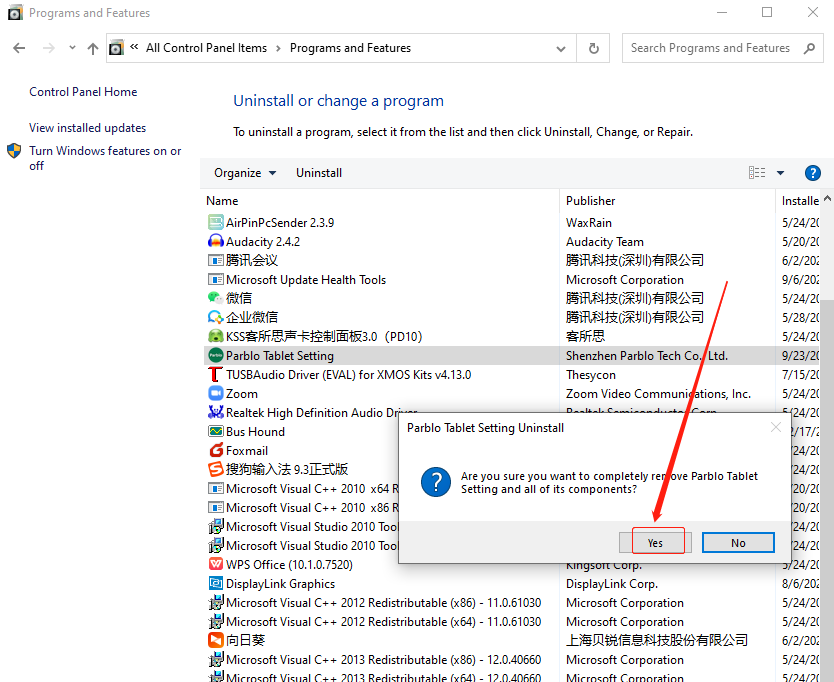
Task: Expand the view options dropdown arrow
Action: pos(780,173)
